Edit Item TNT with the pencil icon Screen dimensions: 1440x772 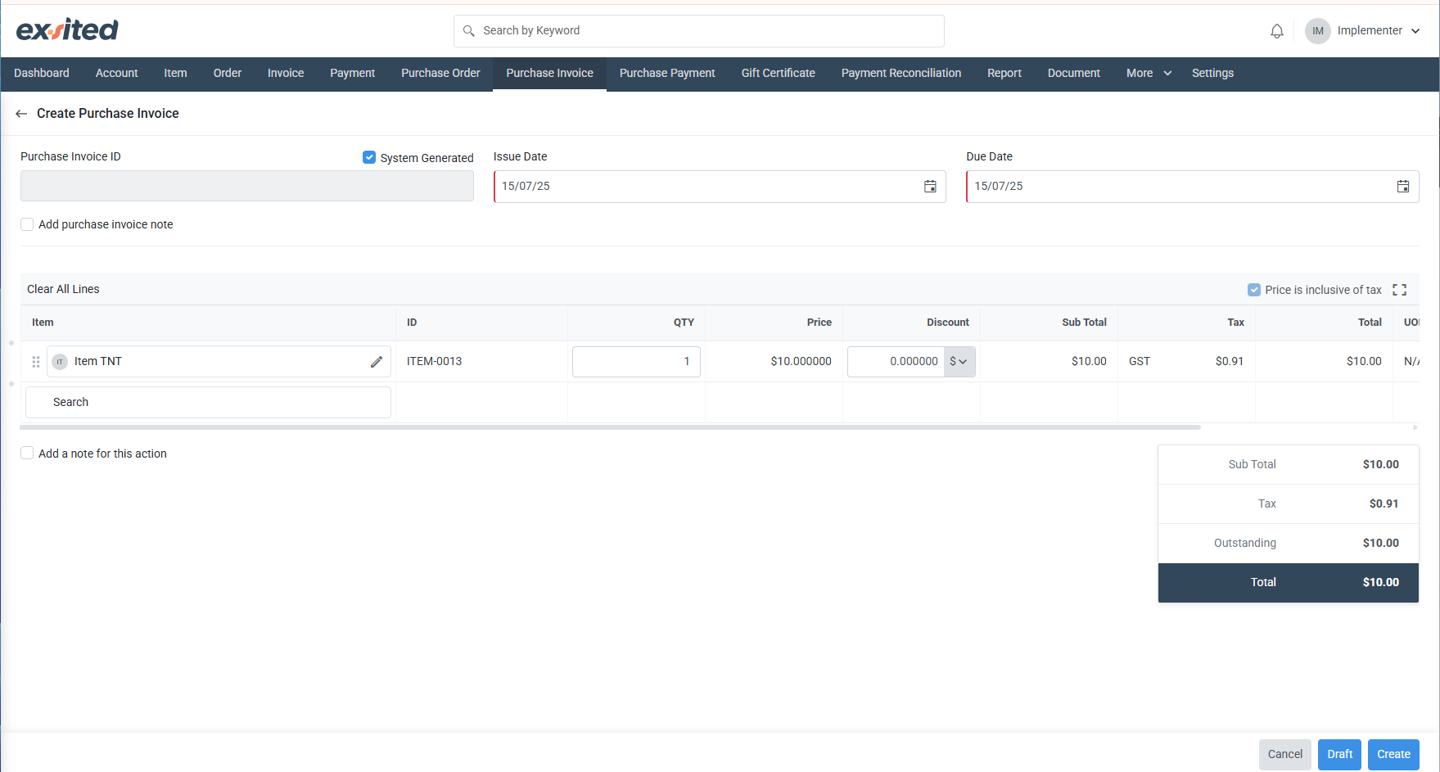coord(376,362)
